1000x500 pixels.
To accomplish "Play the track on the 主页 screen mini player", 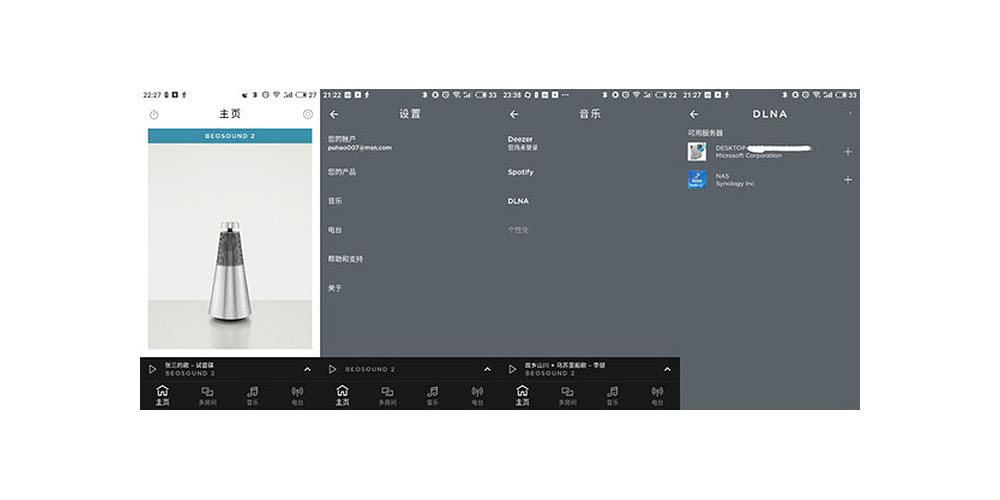I will [x=152, y=369].
